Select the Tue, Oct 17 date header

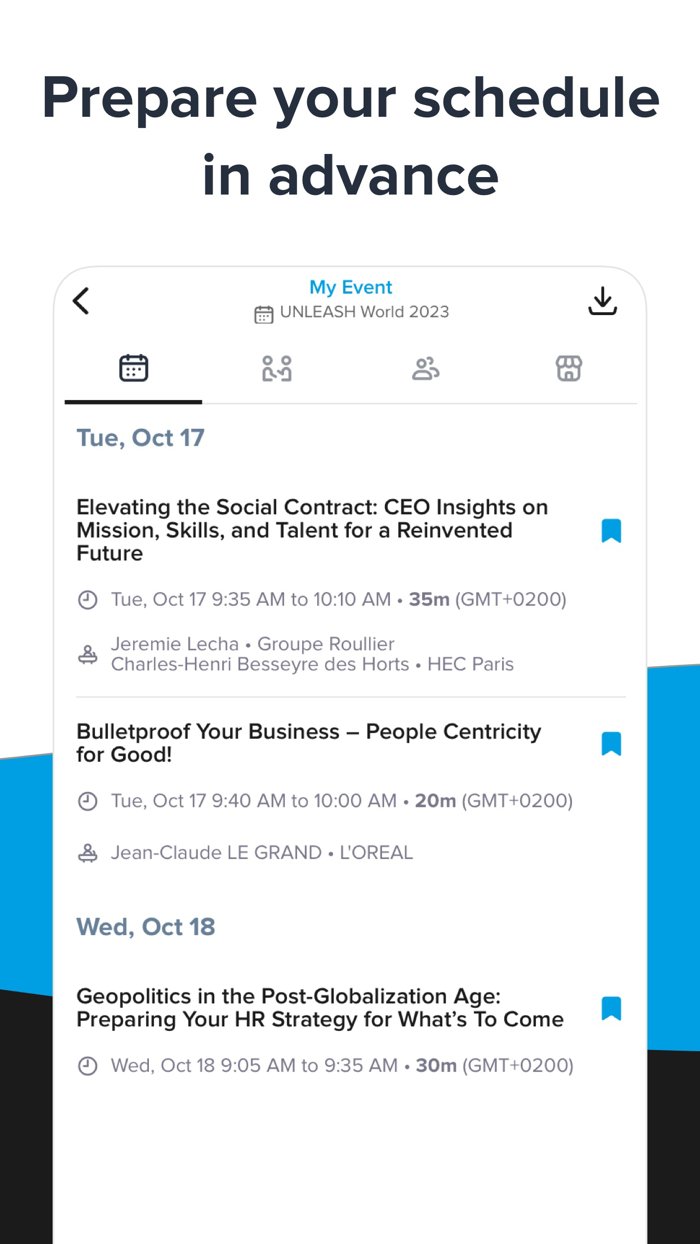coord(140,437)
